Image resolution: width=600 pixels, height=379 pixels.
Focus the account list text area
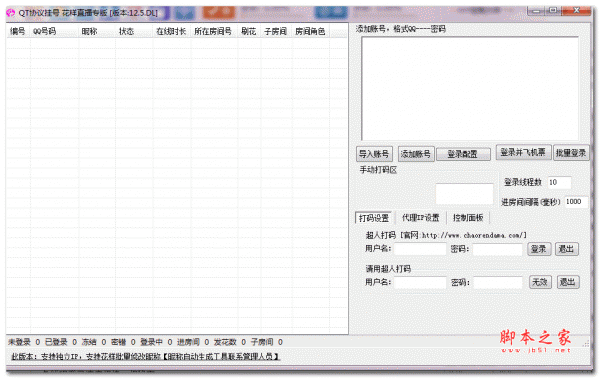point(470,88)
